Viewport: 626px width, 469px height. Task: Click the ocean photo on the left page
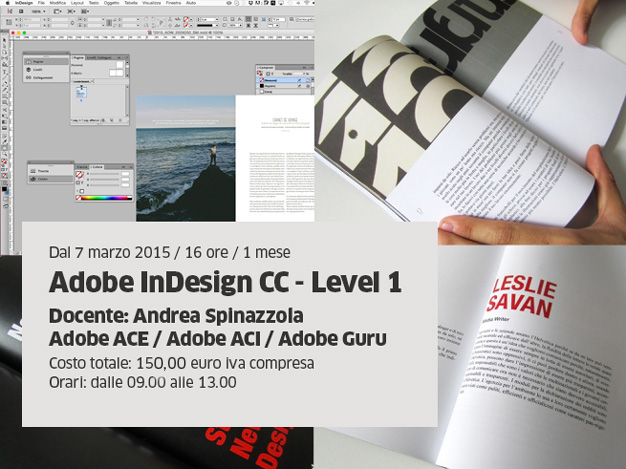(x=186, y=158)
